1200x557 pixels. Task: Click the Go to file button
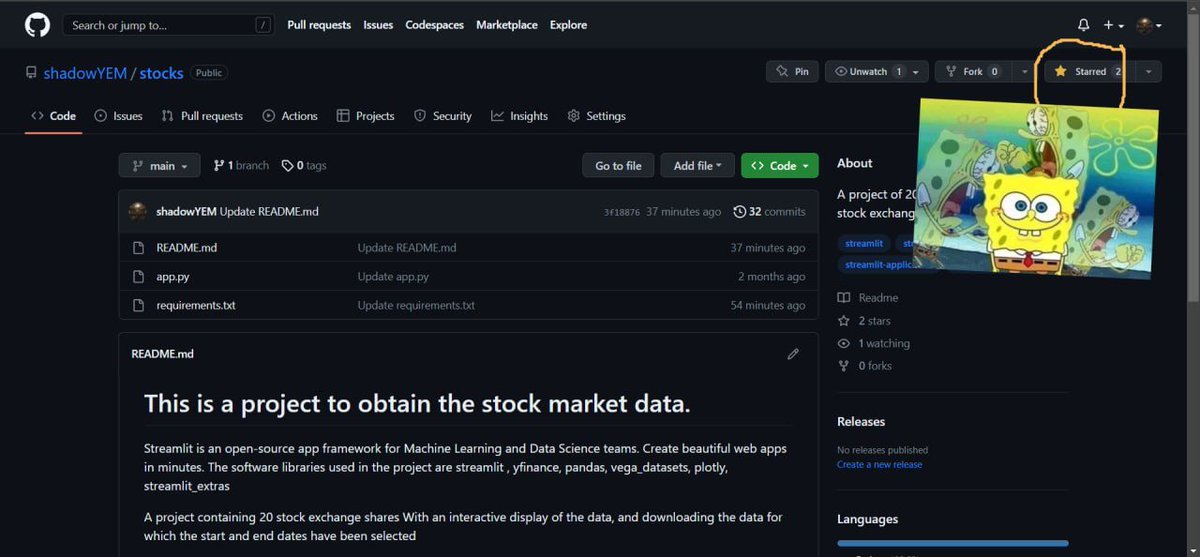pyautogui.click(x=618, y=166)
